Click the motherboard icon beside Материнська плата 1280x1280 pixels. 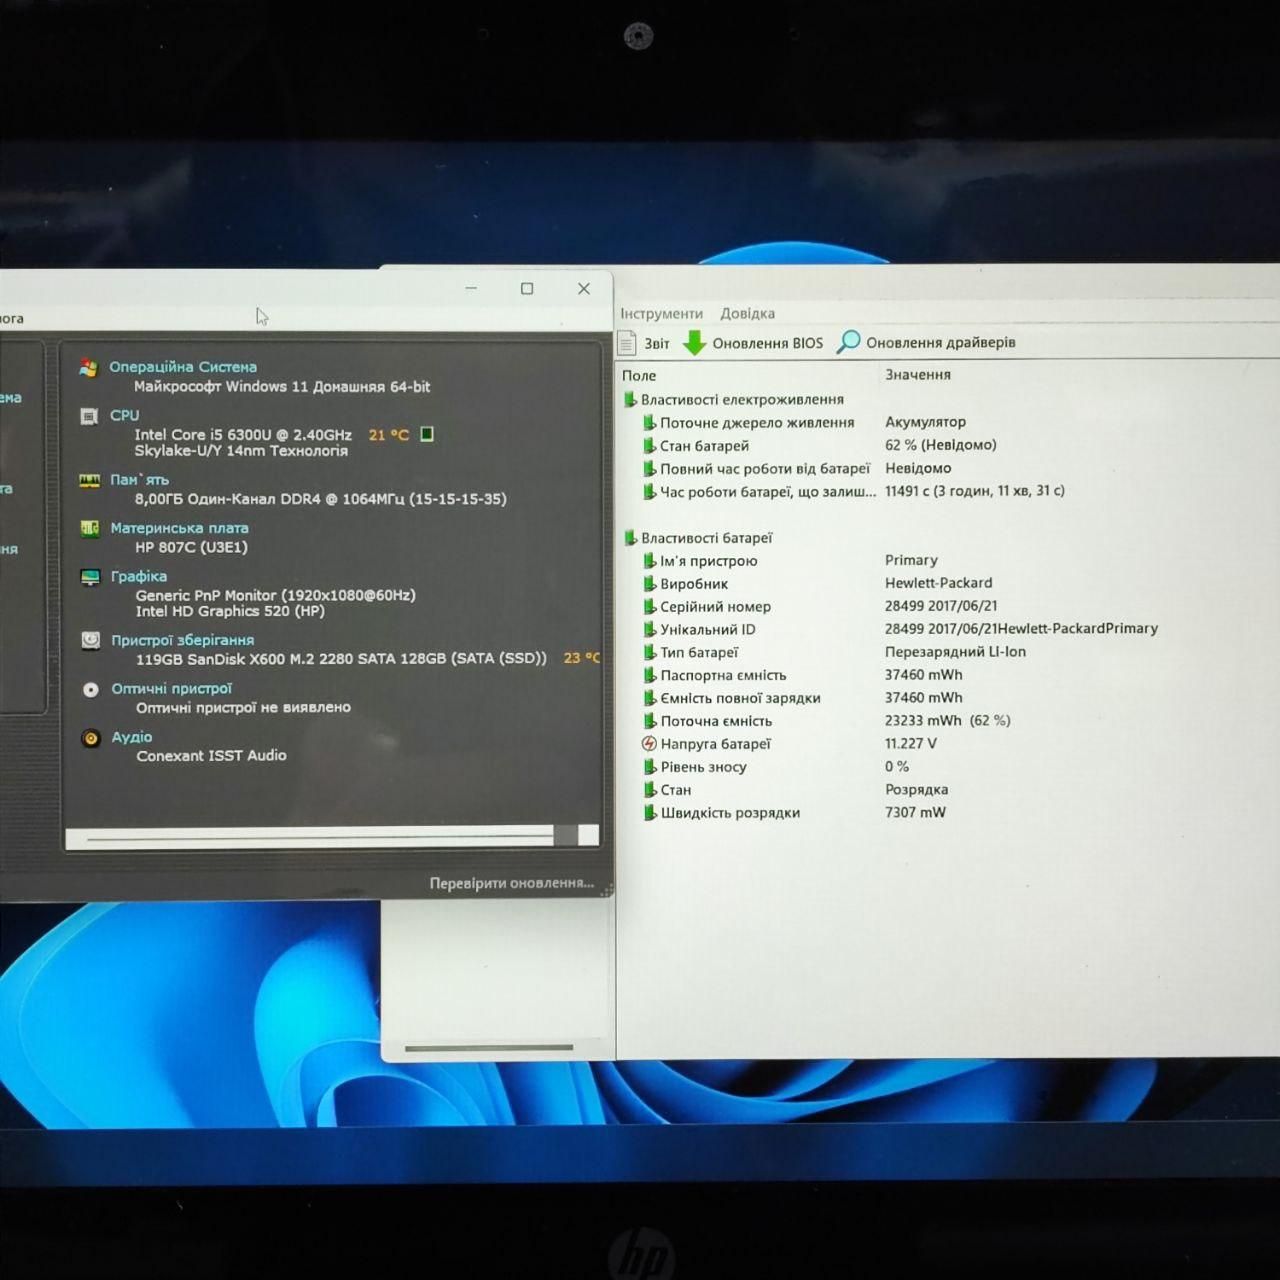tap(89, 528)
